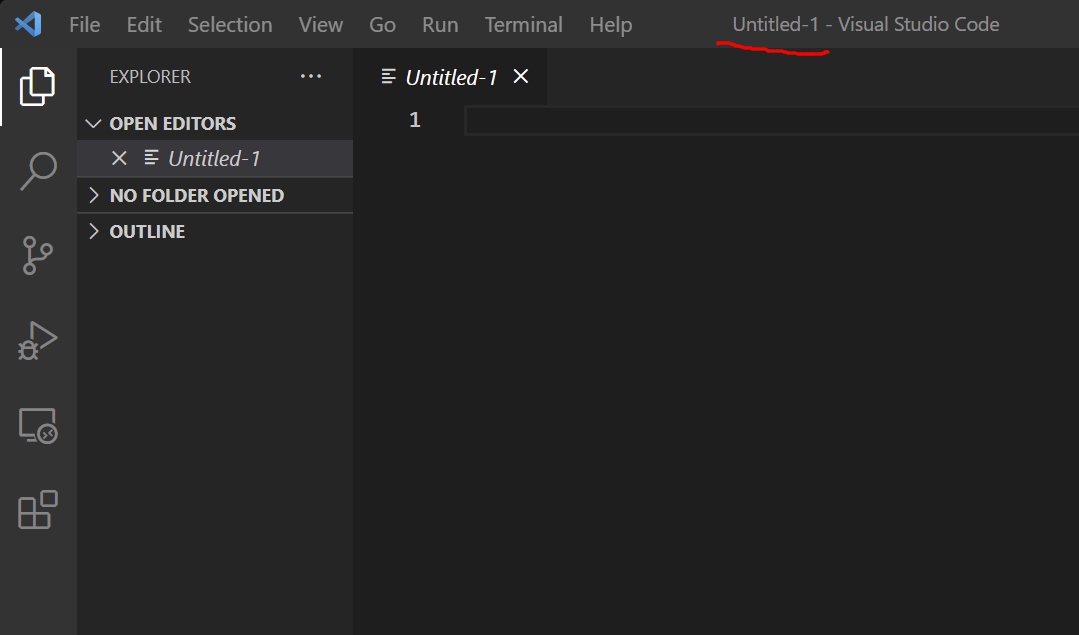1079x635 pixels.
Task: Open the Source Control view
Action: (38, 255)
